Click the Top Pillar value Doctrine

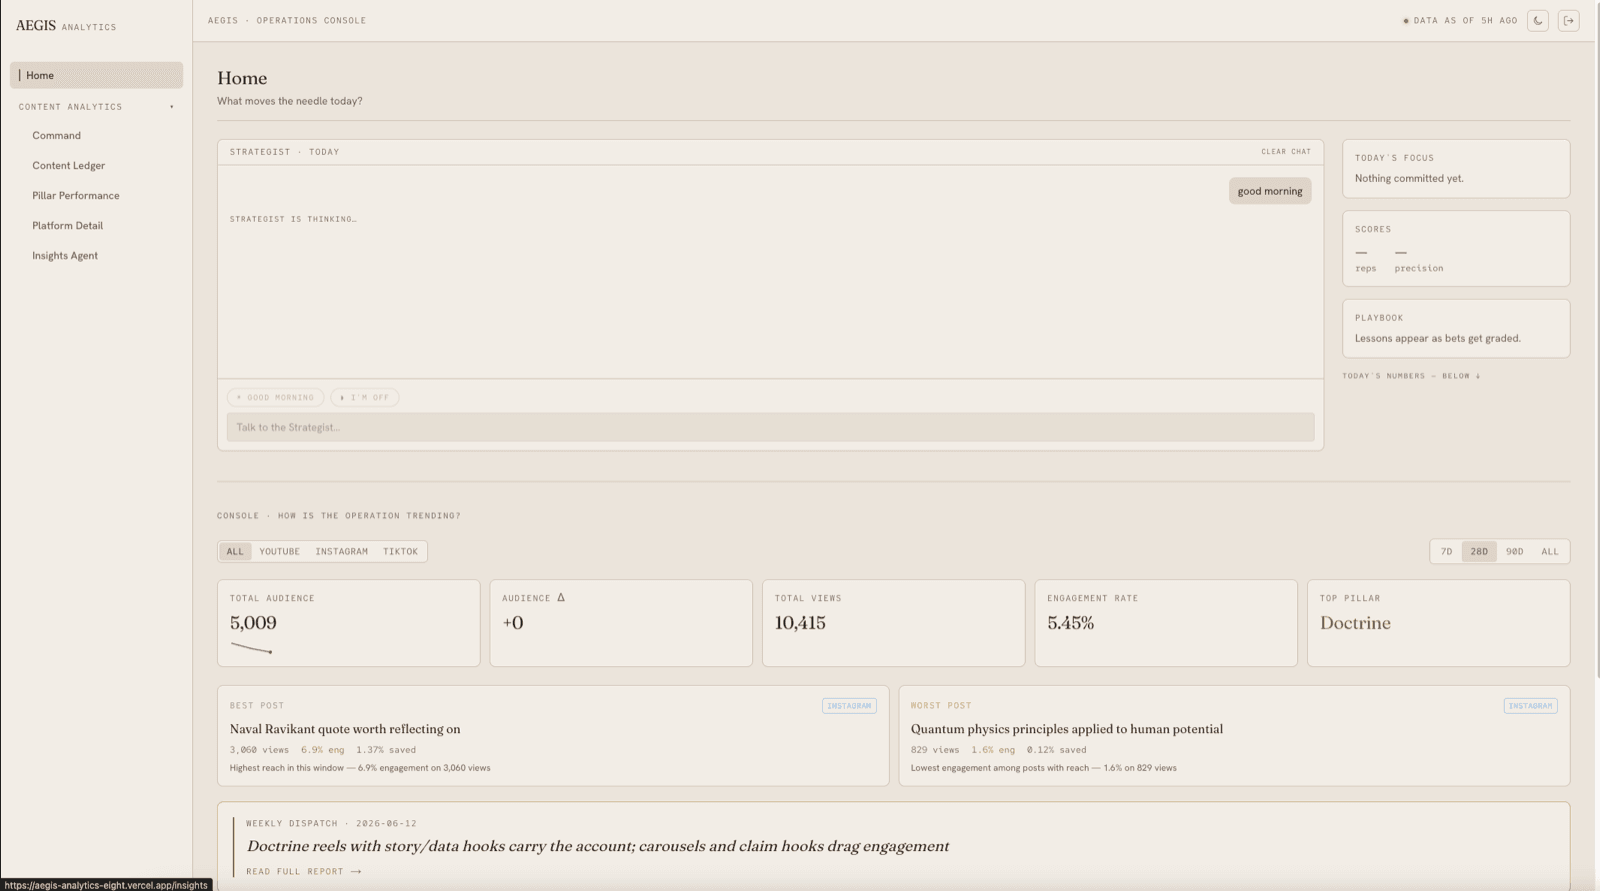(x=1355, y=622)
